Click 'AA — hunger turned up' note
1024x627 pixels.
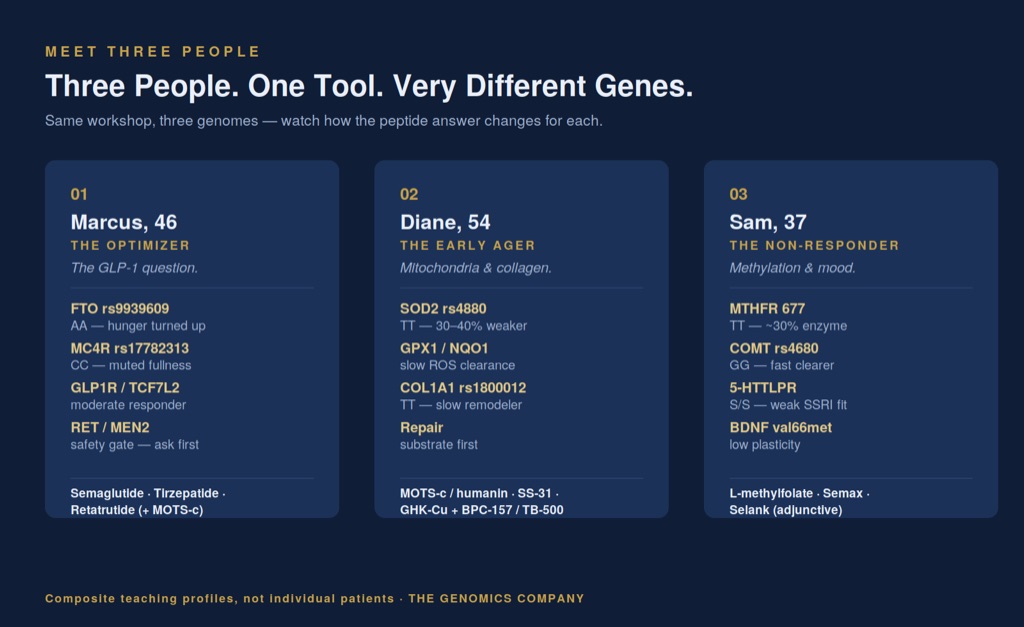[138, 326]
